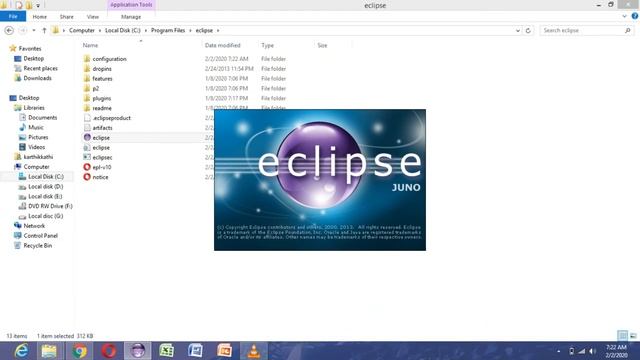This screenshot has width=640, height=360.
Task: Select the karthikkathi user folder
Action: [x=38, y=157]
